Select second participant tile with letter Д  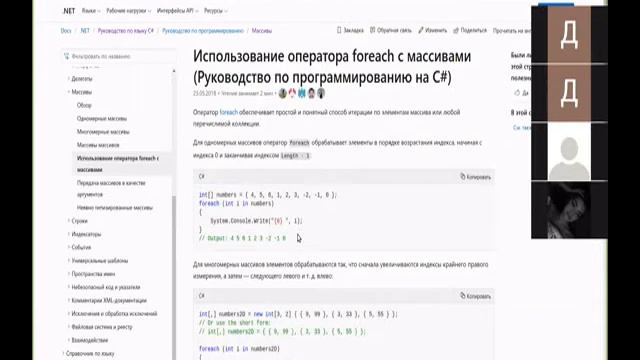click(x=569, y=93)
